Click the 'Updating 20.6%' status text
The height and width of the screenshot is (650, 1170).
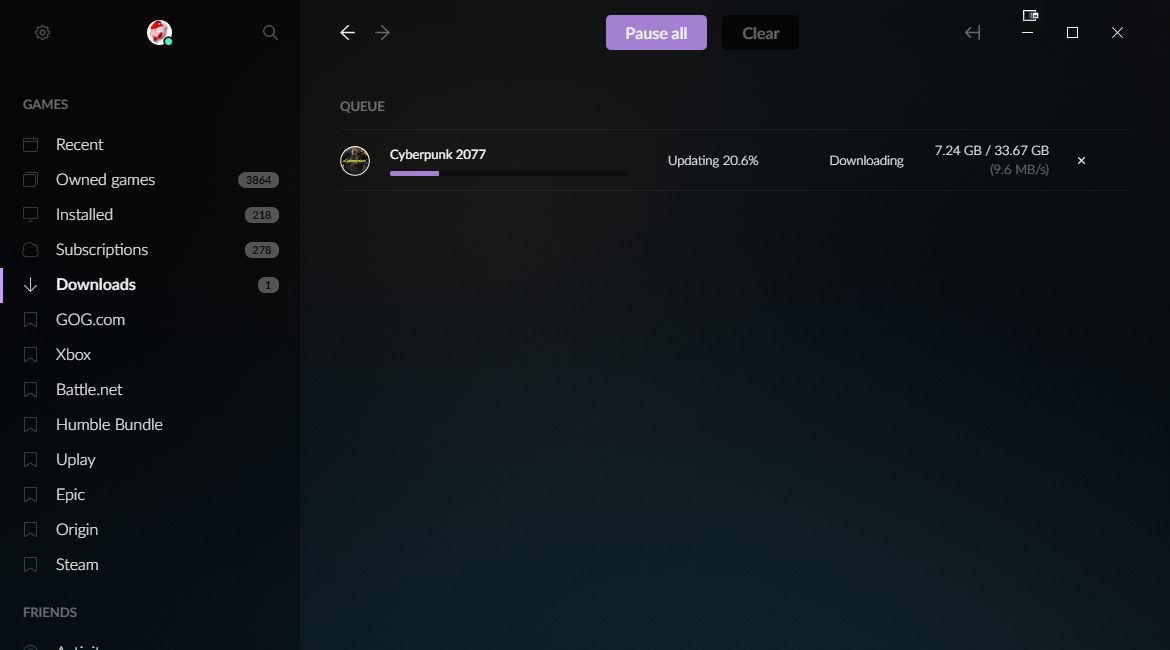[x=713, y=160]
